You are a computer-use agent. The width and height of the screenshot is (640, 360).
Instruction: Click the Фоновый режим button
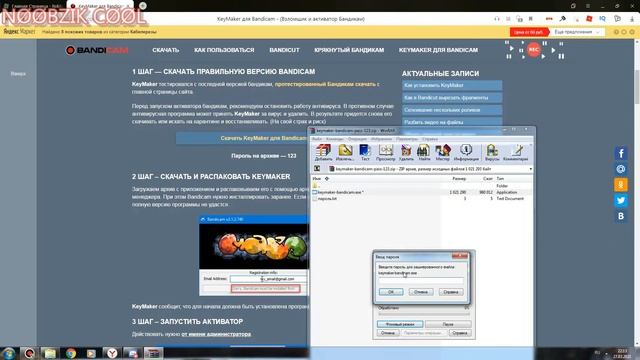tap(400, 324)
